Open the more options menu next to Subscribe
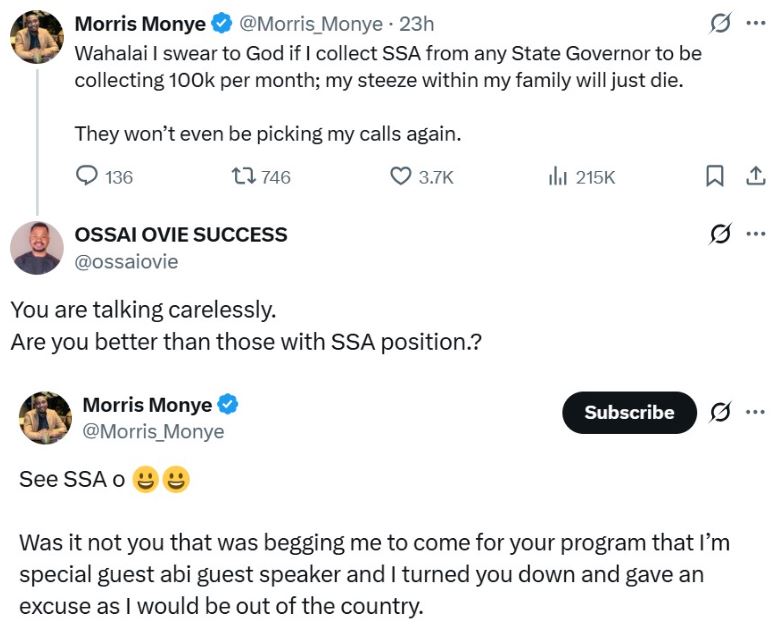The height and width of the screenshot is (626, 776). coord(755,412)
